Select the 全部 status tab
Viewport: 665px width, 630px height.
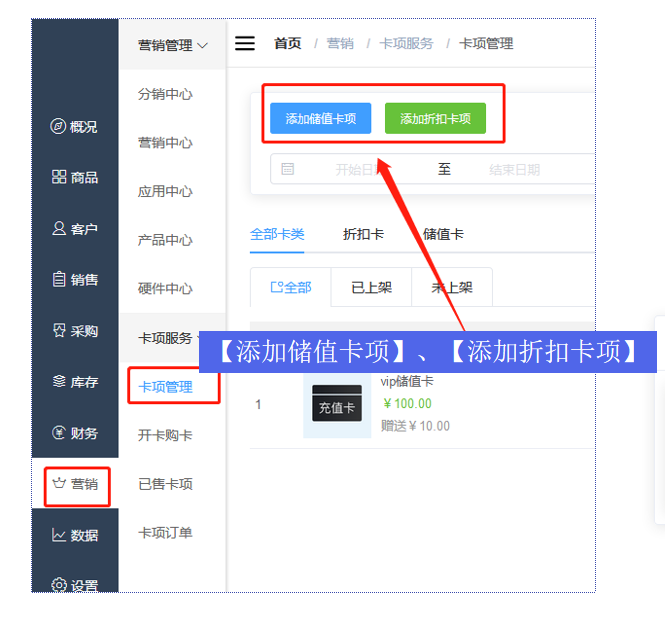coord(291,287)
